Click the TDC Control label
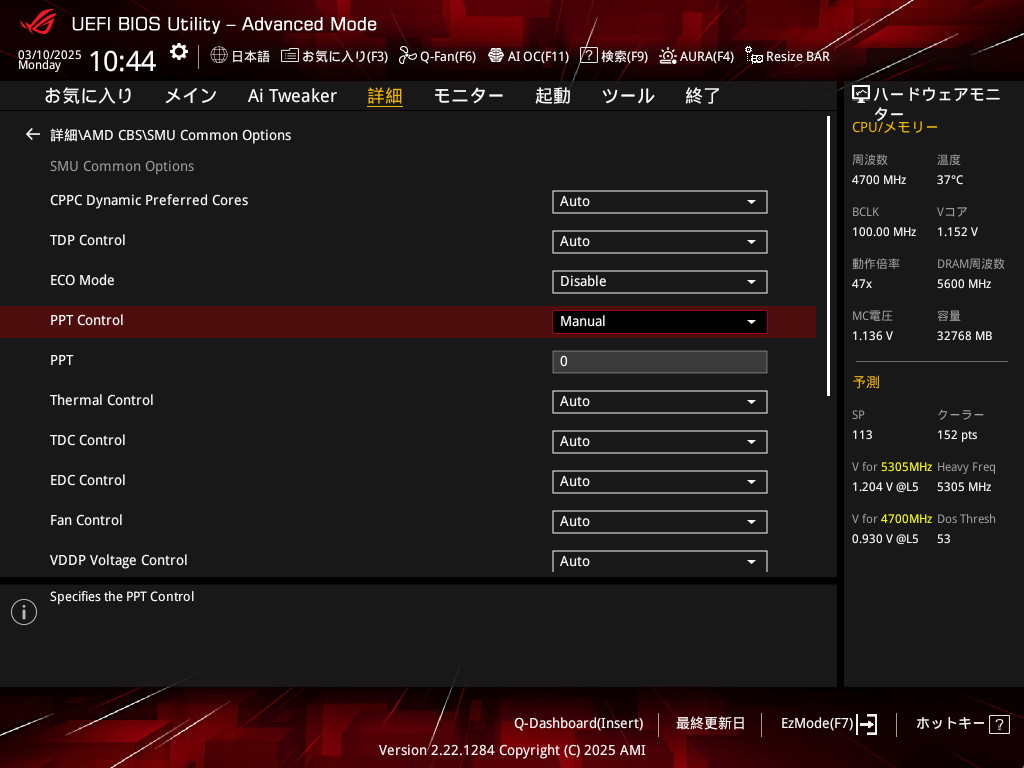1024x768 pixels. tap(88, 440)
